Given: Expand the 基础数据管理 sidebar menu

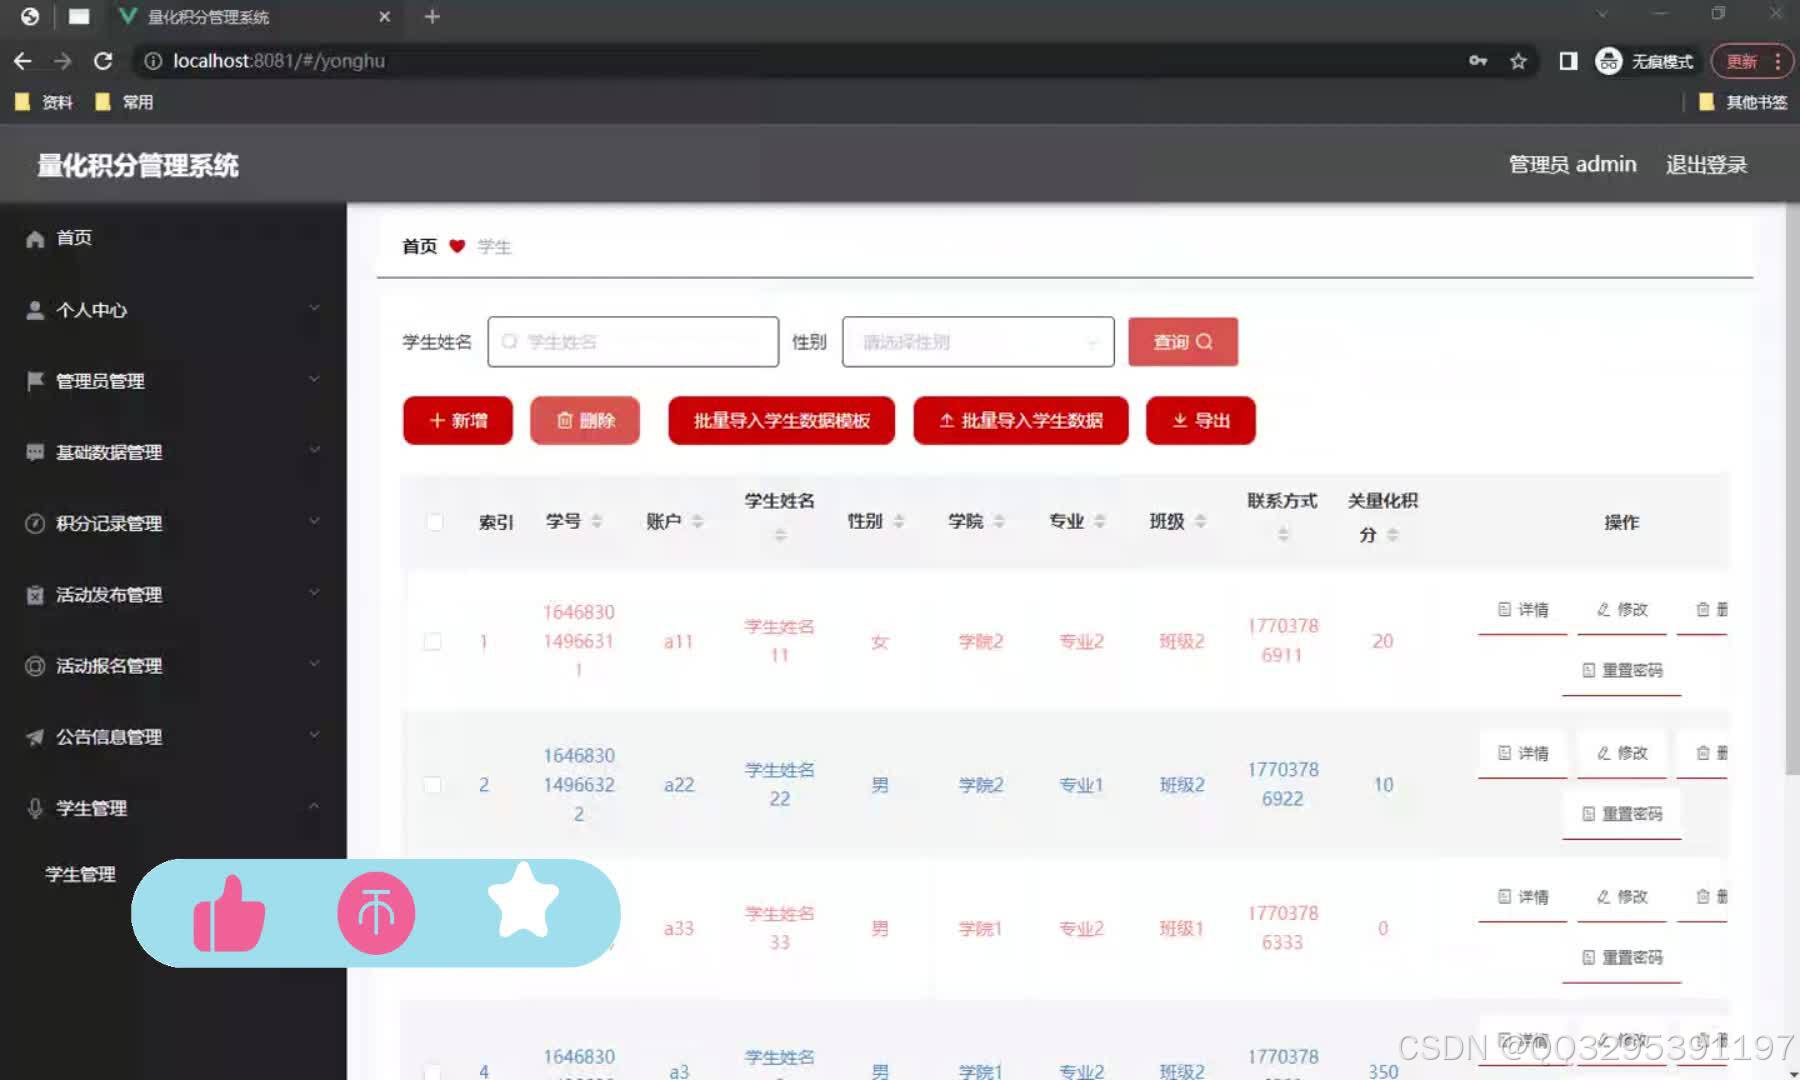Looking at the screenshot, I should point(314,450).
